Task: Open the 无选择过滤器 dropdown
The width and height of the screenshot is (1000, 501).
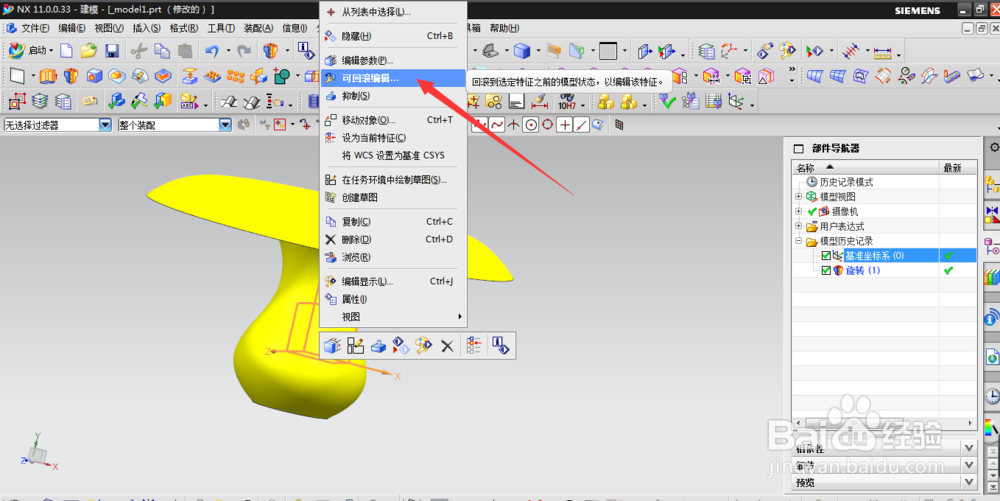Action: pos(105,126)
